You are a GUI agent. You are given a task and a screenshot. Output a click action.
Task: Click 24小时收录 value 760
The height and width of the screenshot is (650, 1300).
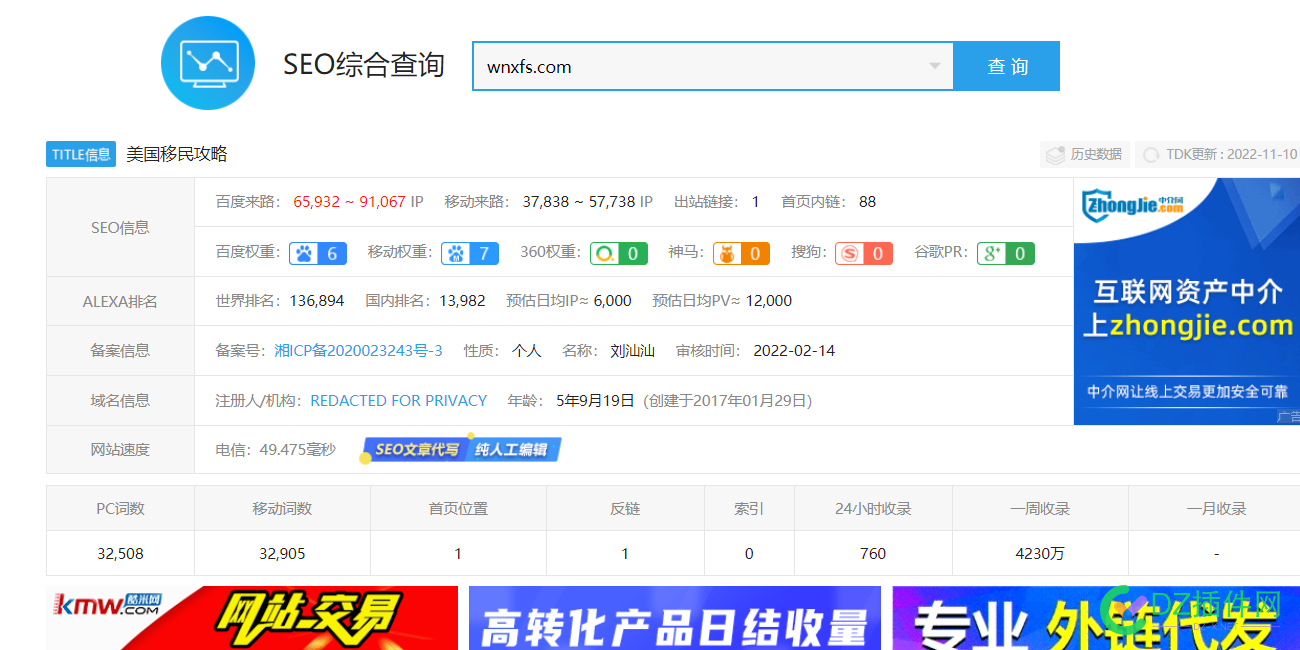pos(873,554)
